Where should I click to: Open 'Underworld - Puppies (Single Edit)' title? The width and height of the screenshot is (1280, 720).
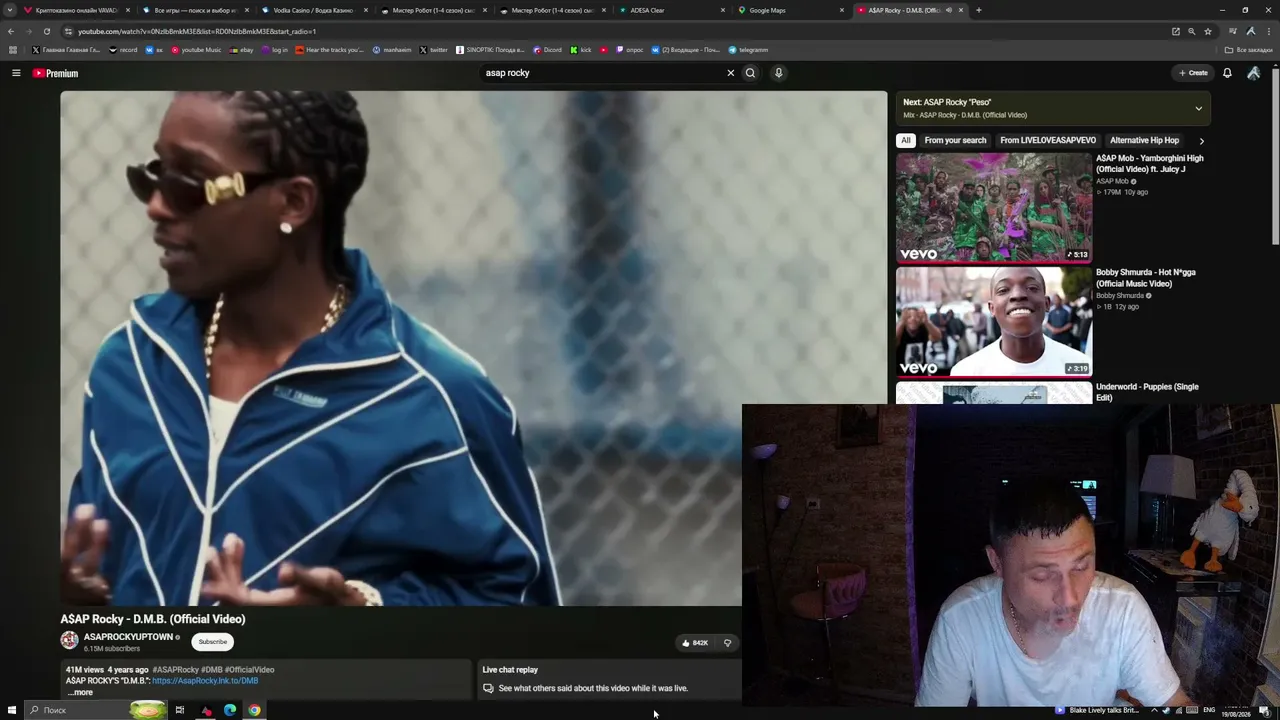pyautogui.click(x=1147, y=392)
